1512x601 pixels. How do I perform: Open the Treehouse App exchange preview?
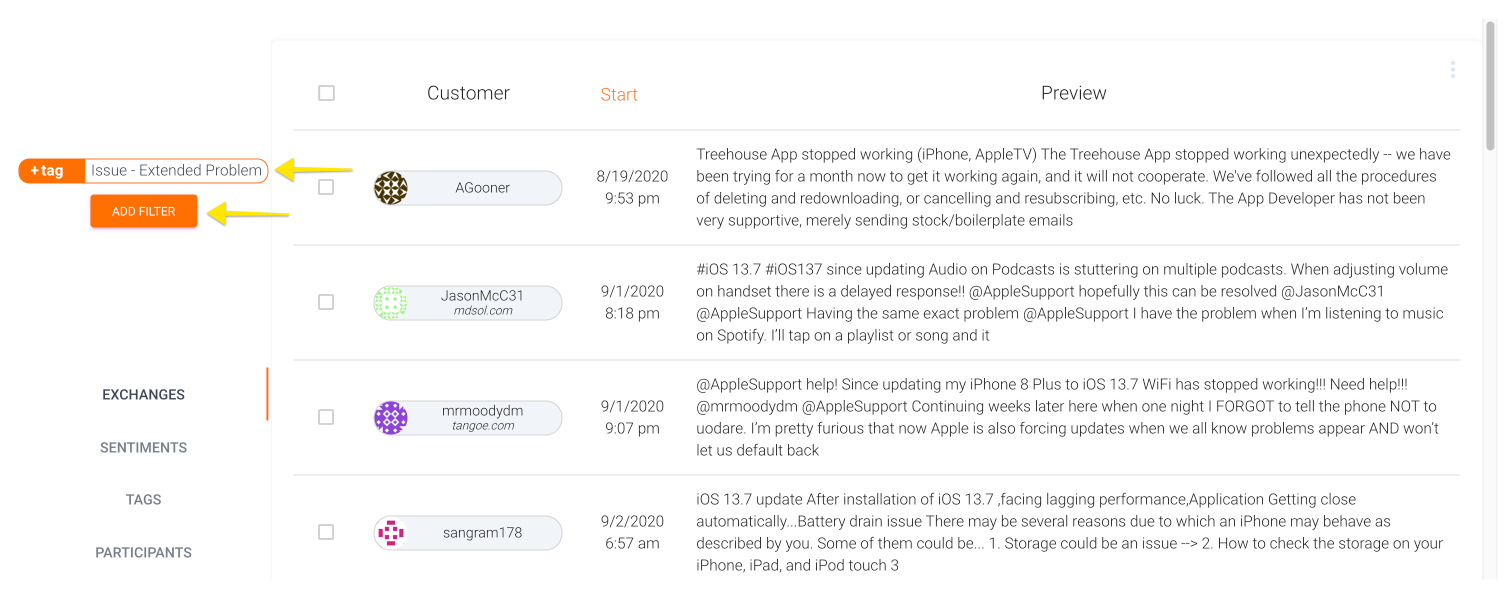tap(1073, 187)
